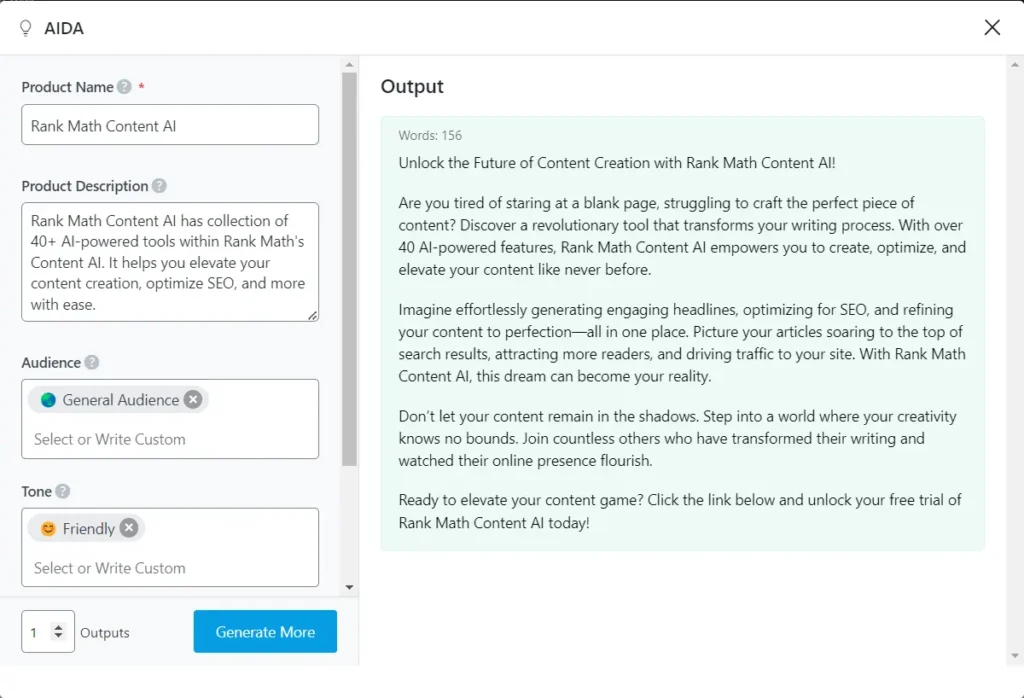Close the AIDA dialog with the X
This screenshot has width=1024, height=698.
tap(992, 27)
